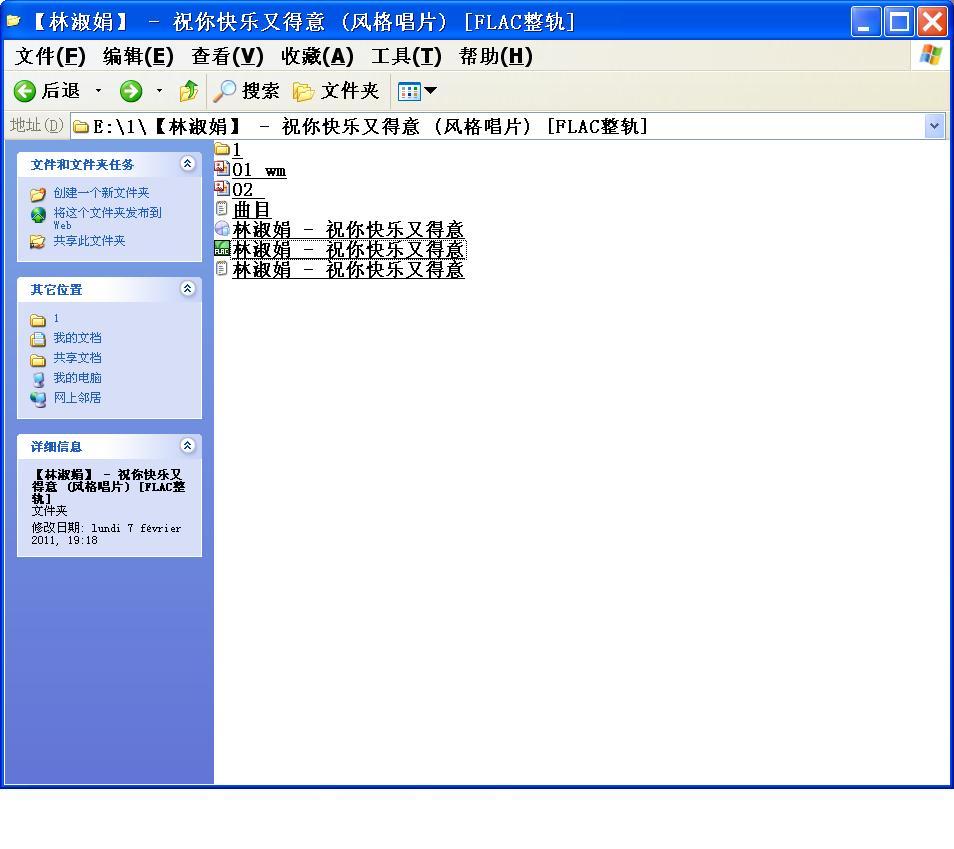The width and height of the screenshot is (954, 849).
Task: Go up one folder level icon
Action: (189, 91)
